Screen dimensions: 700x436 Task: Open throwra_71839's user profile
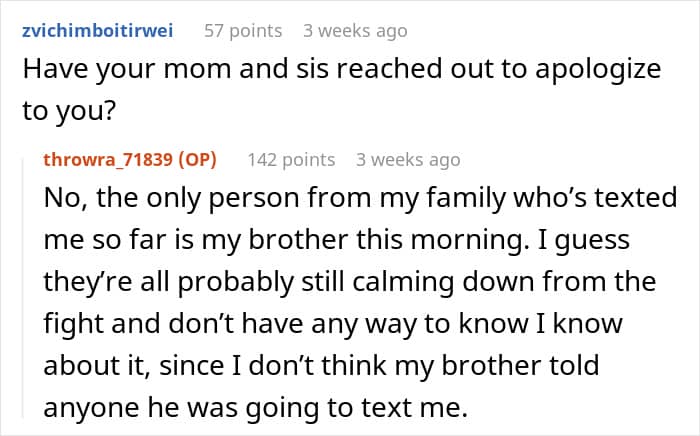coord(108,159)
